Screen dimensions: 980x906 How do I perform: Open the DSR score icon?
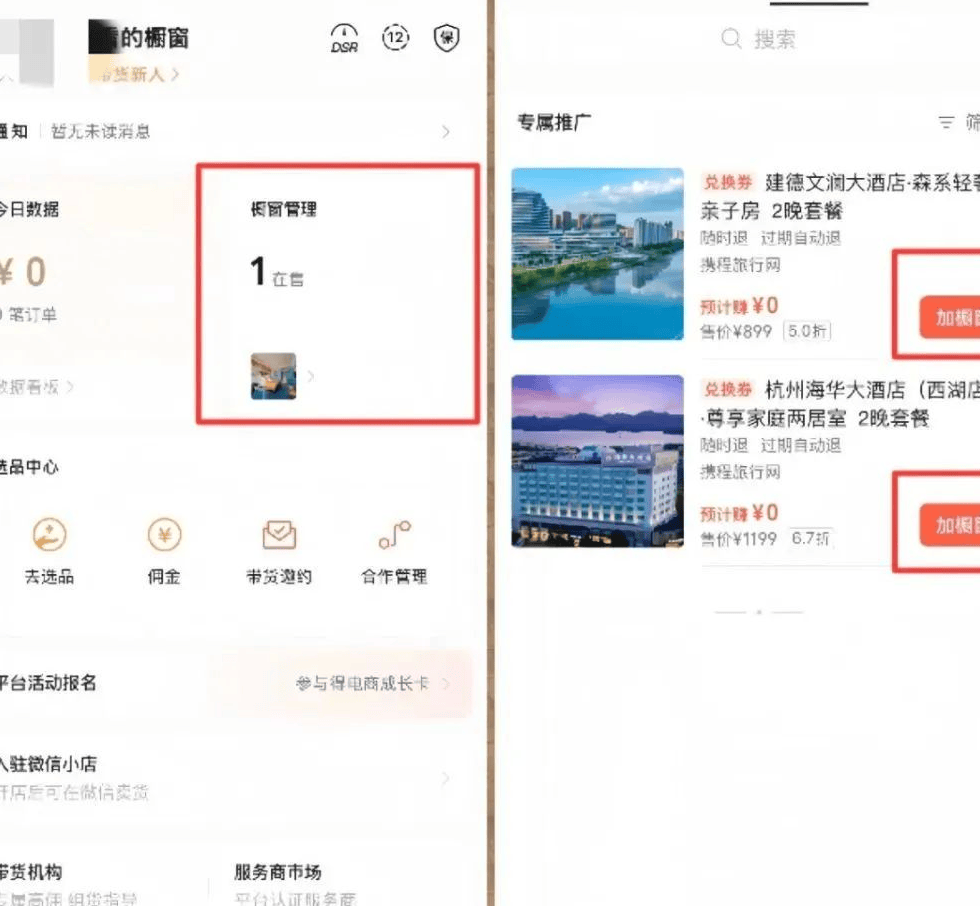coord(344,39)
